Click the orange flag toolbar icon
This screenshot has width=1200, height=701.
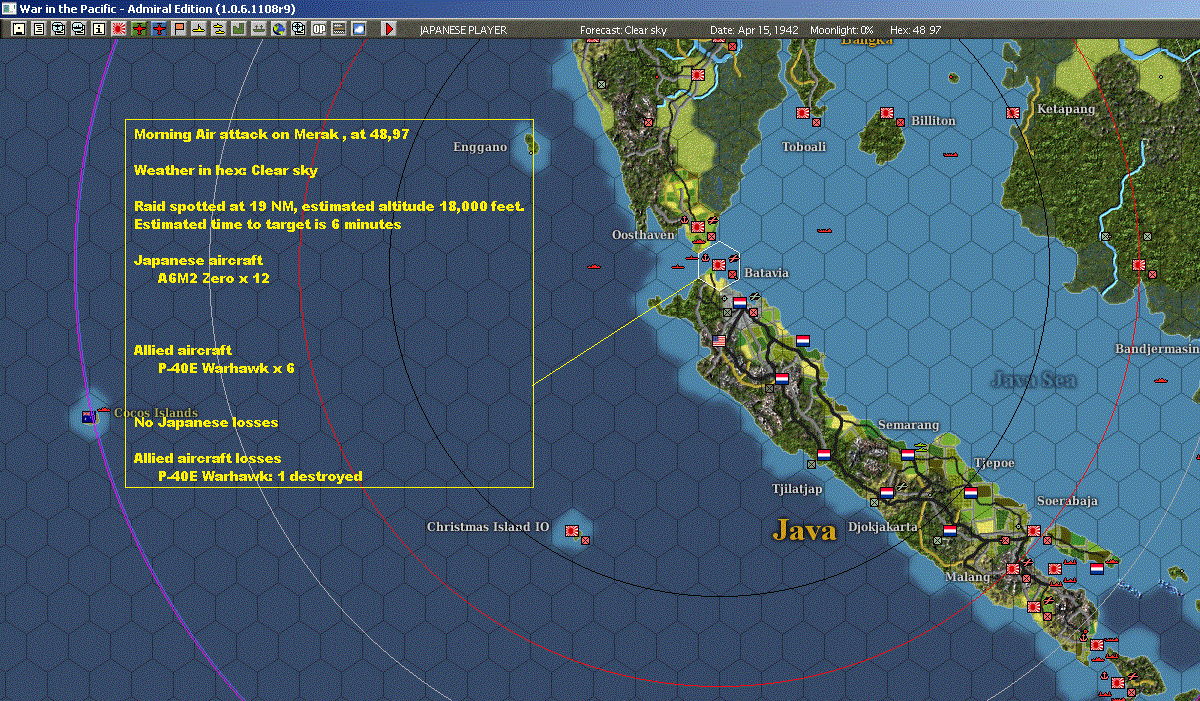pyautogui.click(x=179, y=29)
